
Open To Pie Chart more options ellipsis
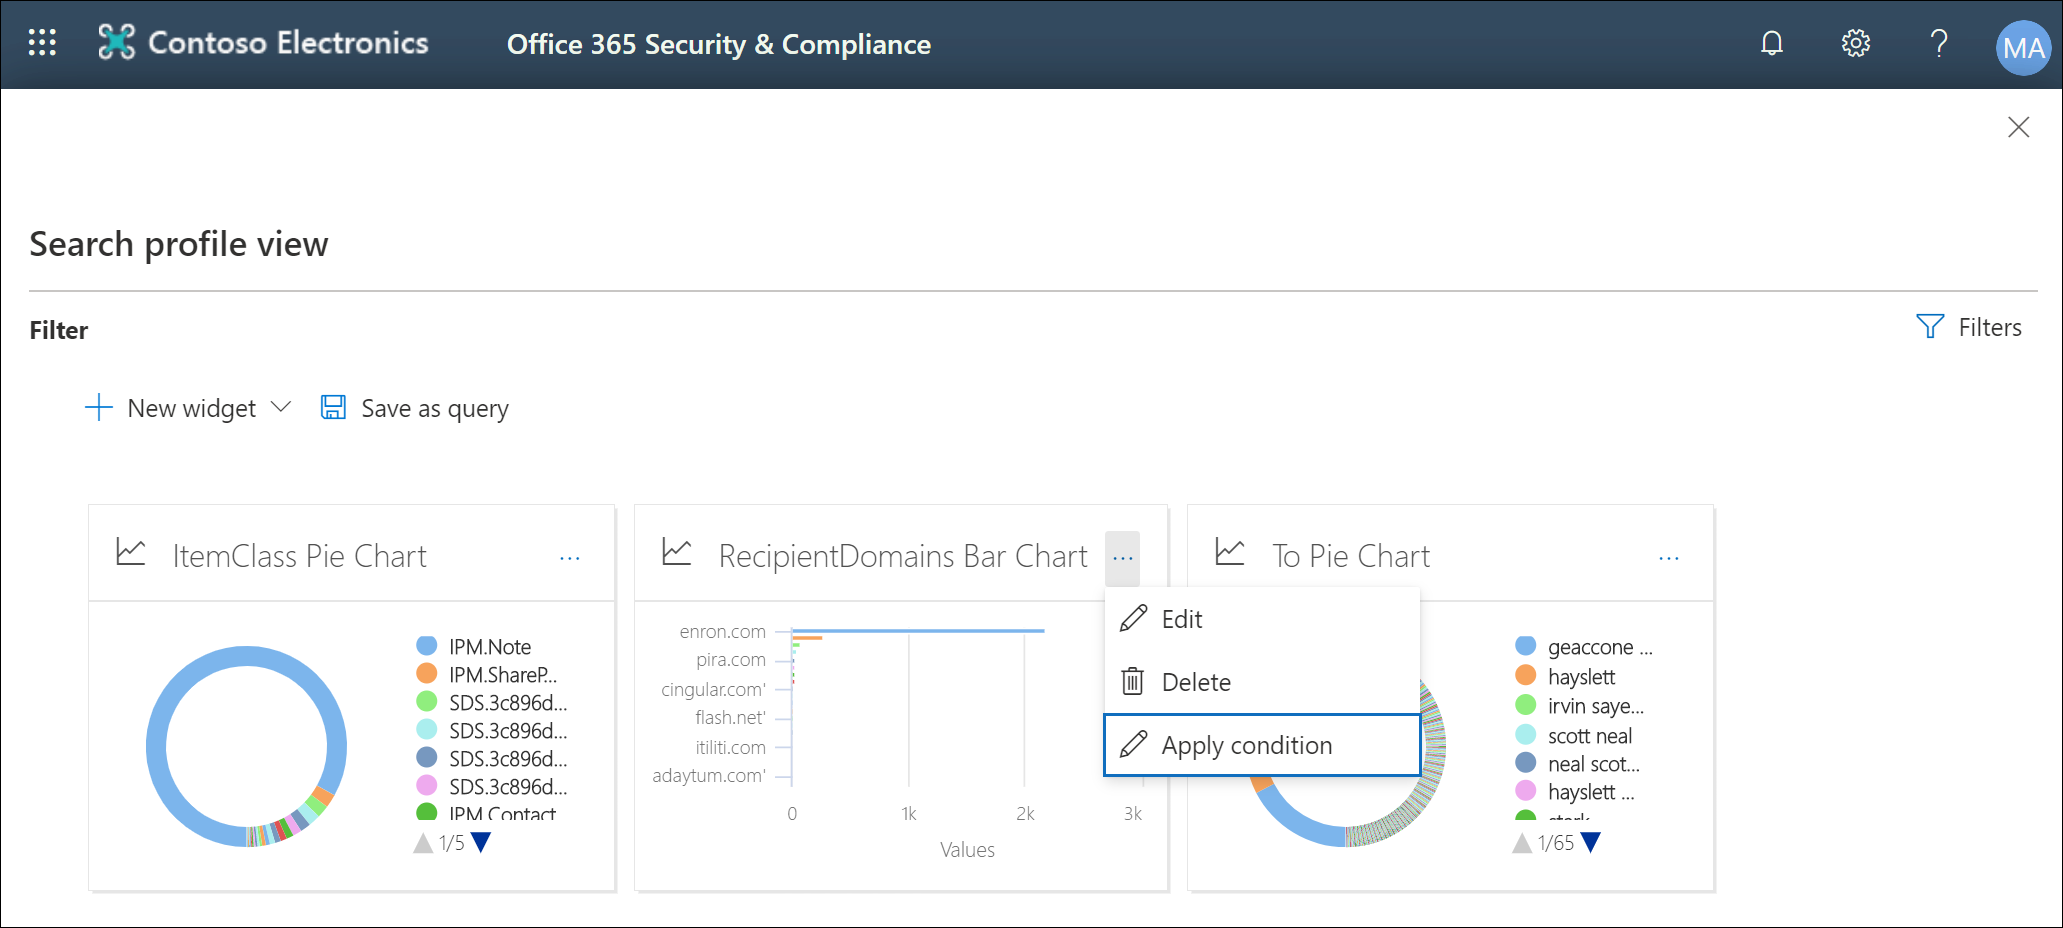1669,558
